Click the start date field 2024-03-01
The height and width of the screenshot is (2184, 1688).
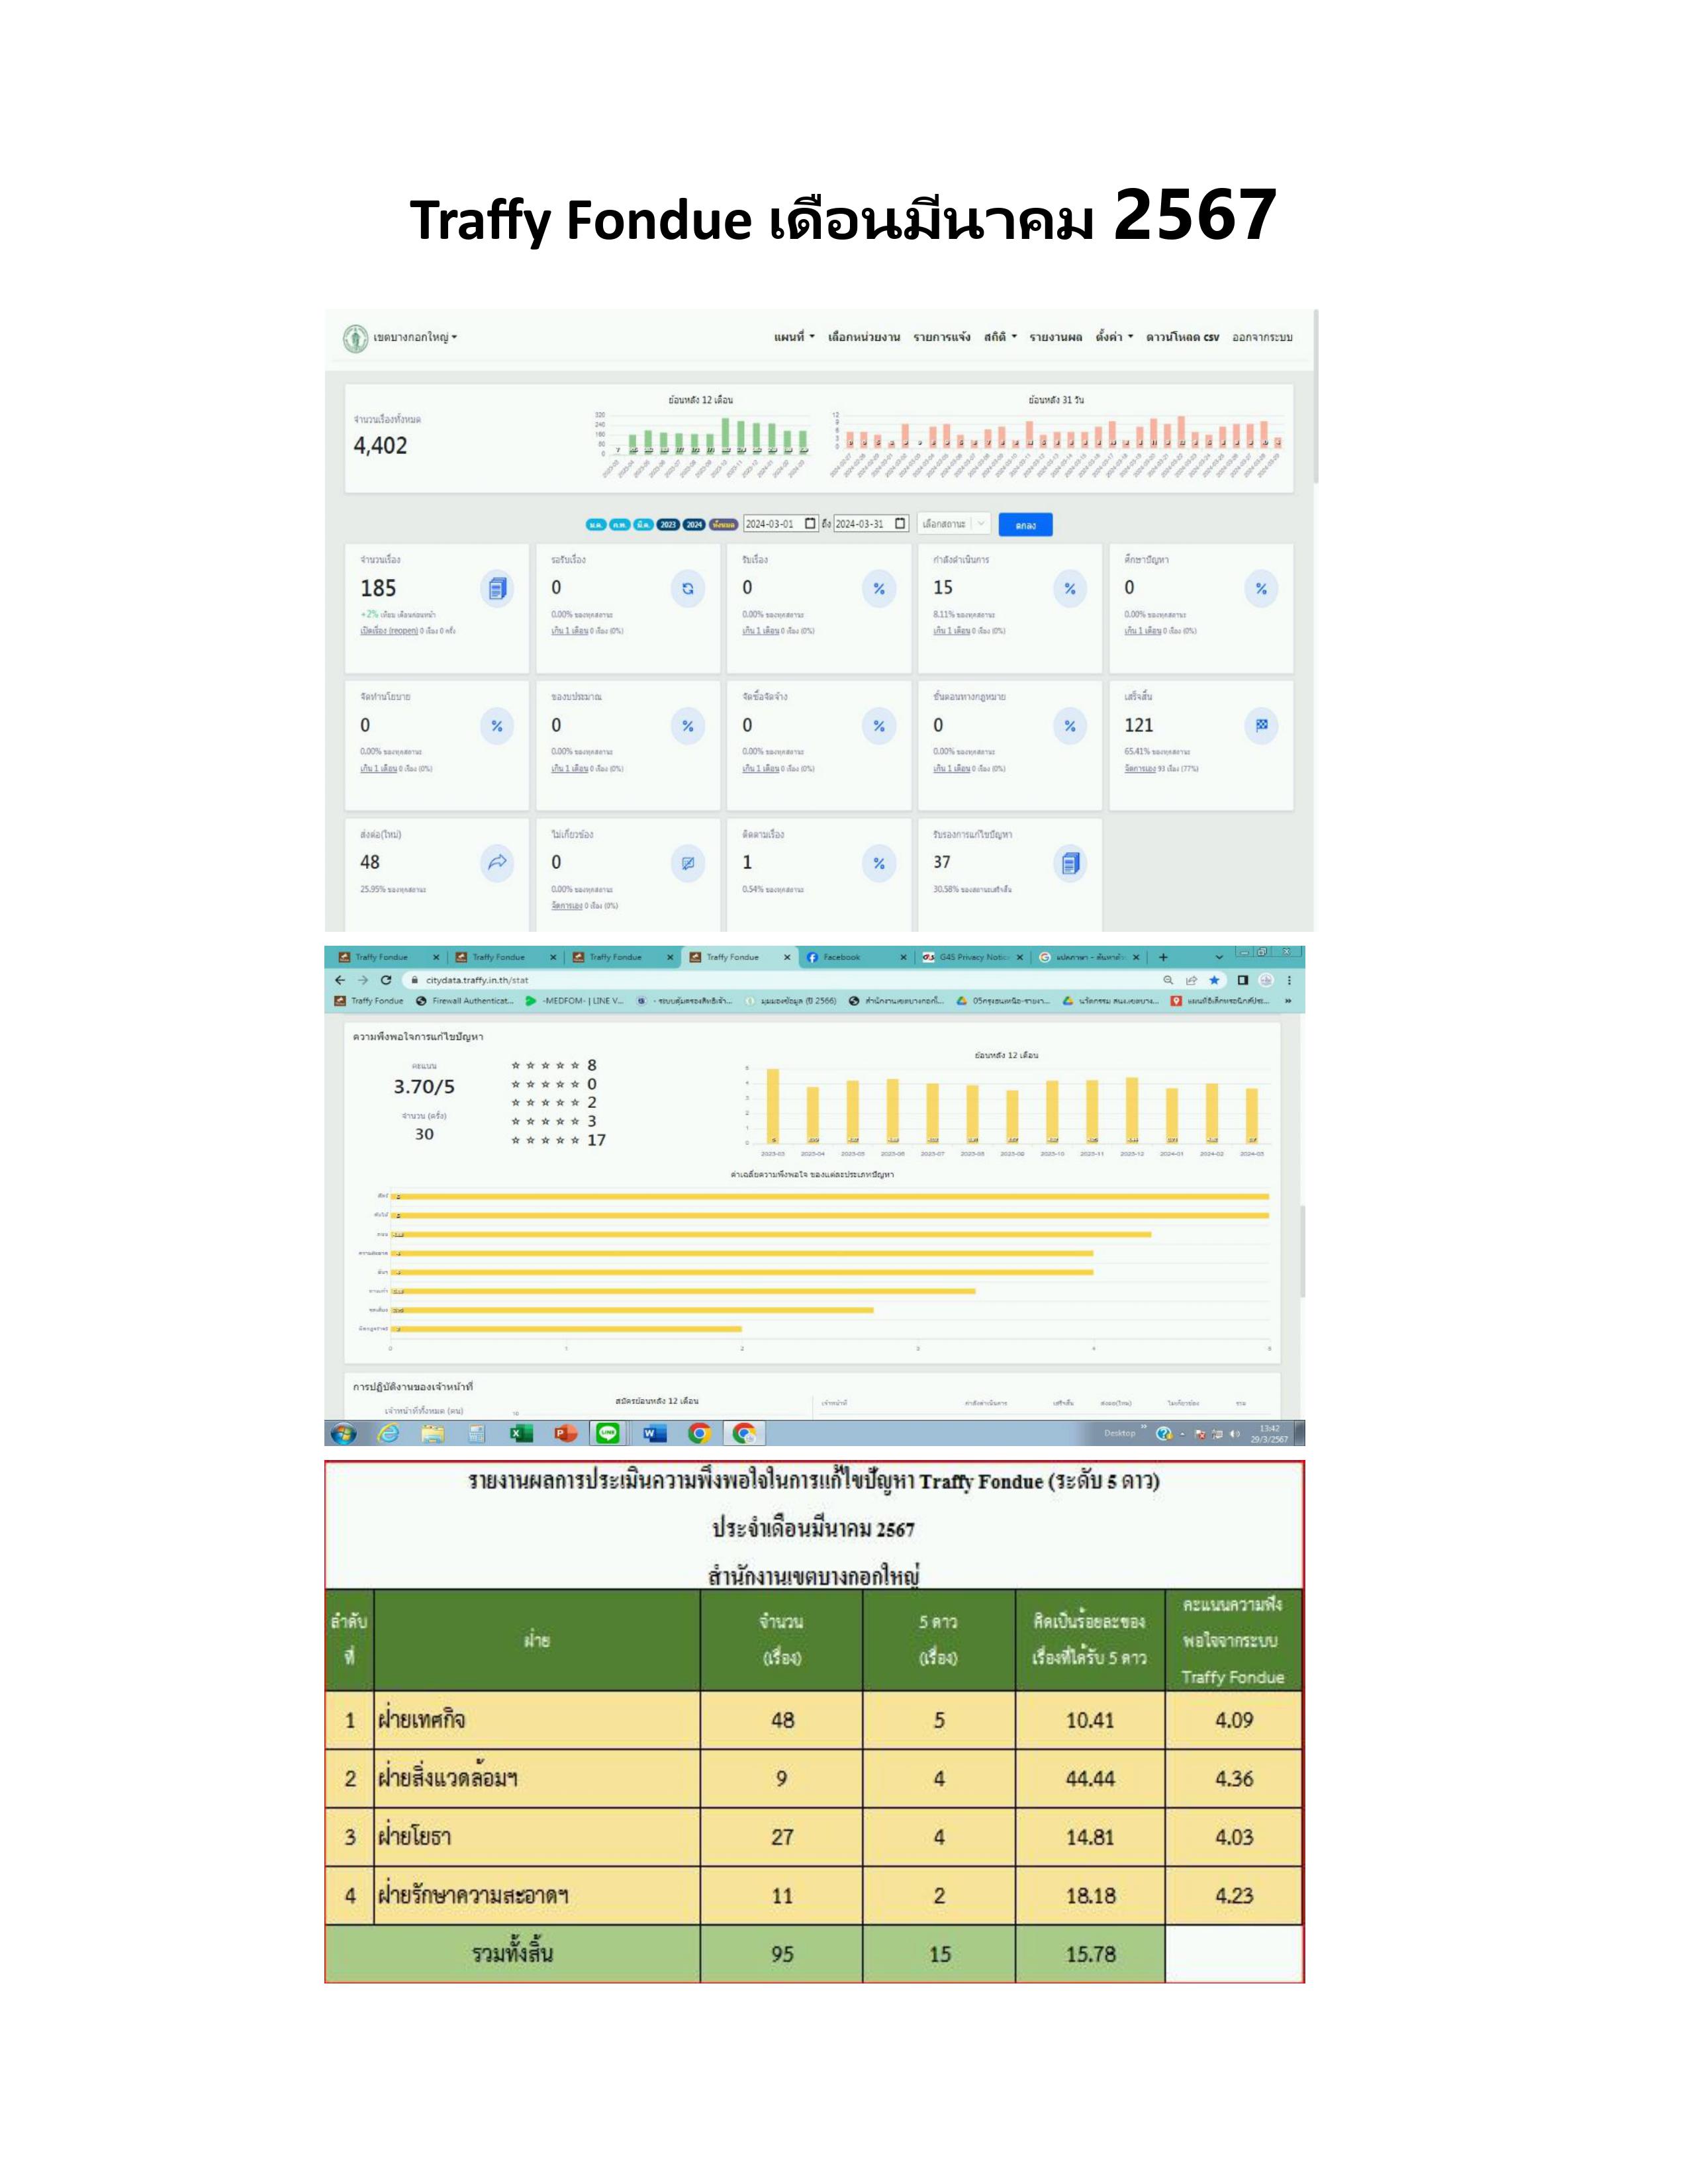pyautogui.click(x=780, y=524)
